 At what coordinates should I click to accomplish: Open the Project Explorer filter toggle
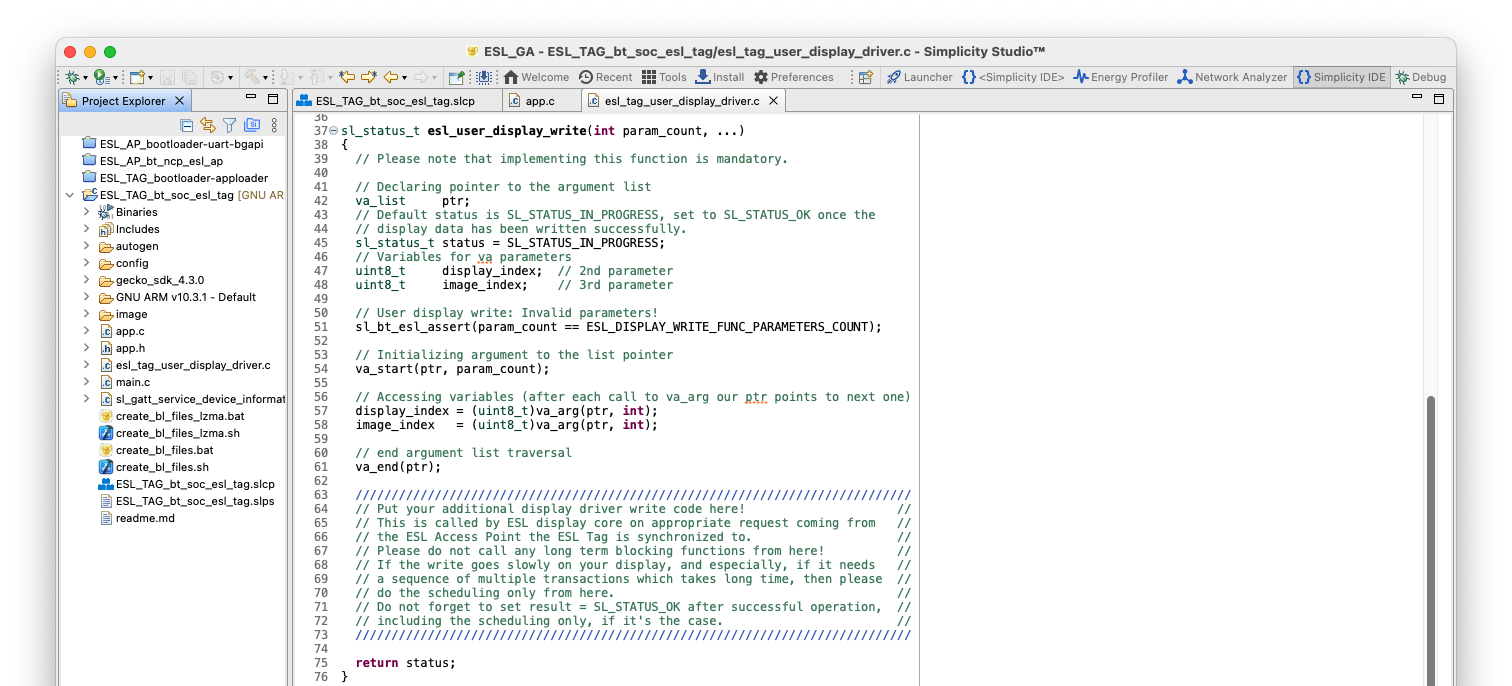click(x=228, y=125)
